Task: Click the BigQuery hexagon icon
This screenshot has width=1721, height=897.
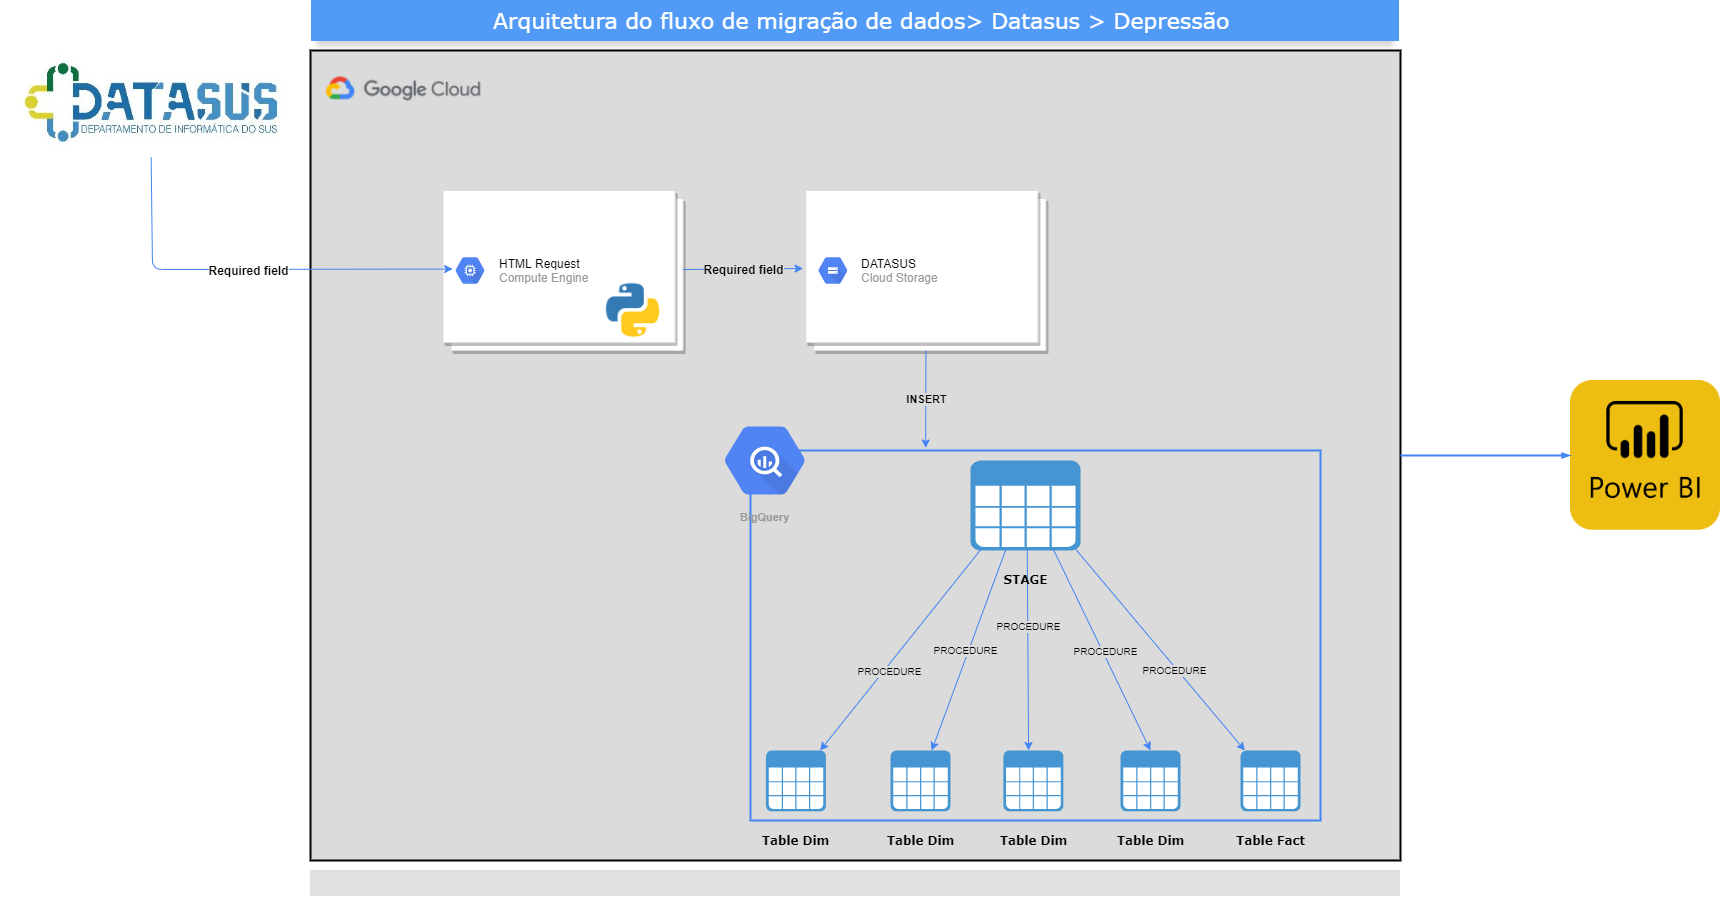Action: pos(765,461)
